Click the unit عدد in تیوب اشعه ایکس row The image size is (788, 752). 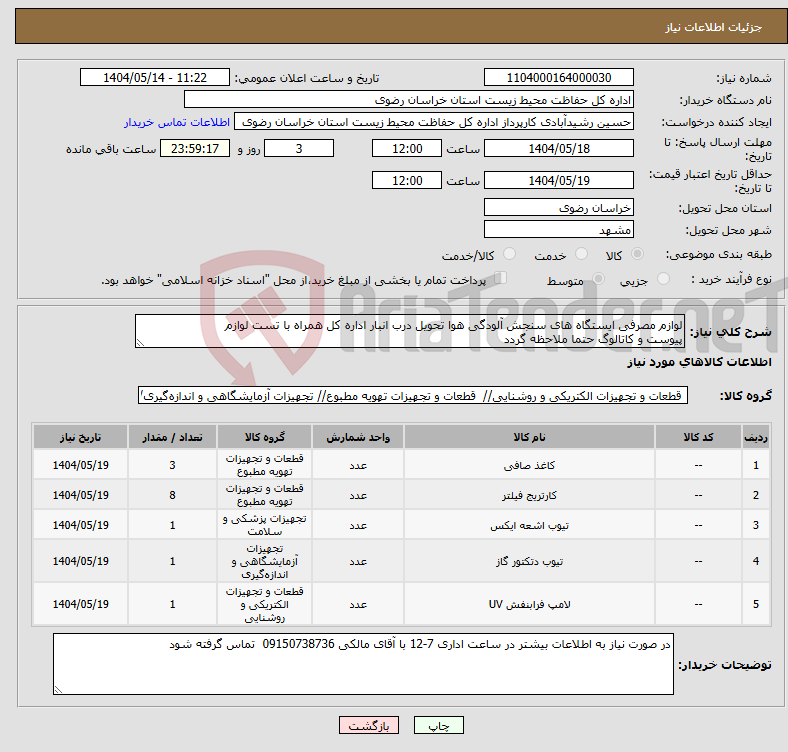click(x=358, y=525)
